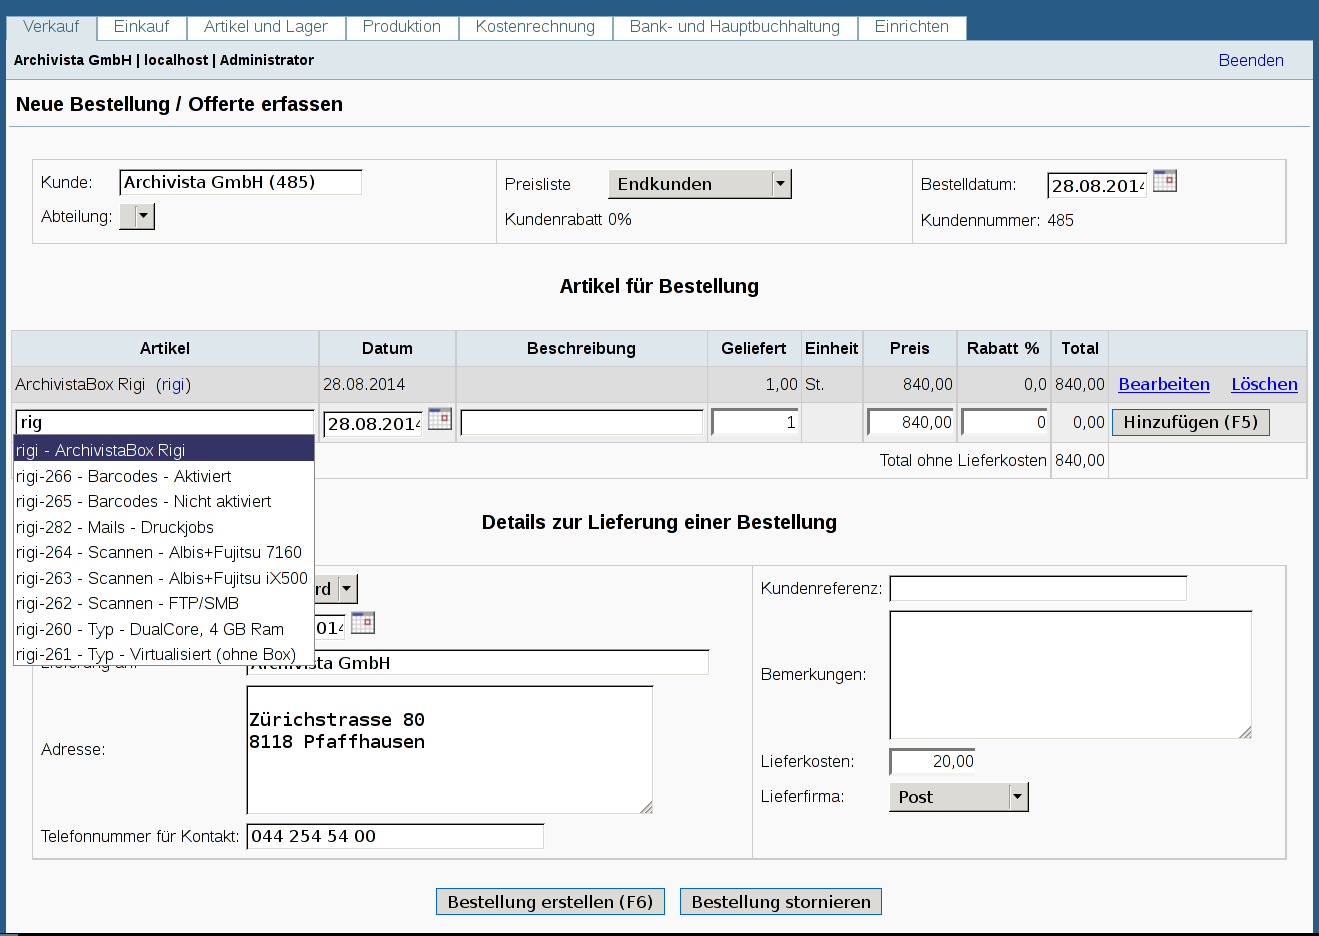Image resolution: width=1319 pixels, height=936 pixels.
Task: Click the Artikel column header
Action: 165,348
